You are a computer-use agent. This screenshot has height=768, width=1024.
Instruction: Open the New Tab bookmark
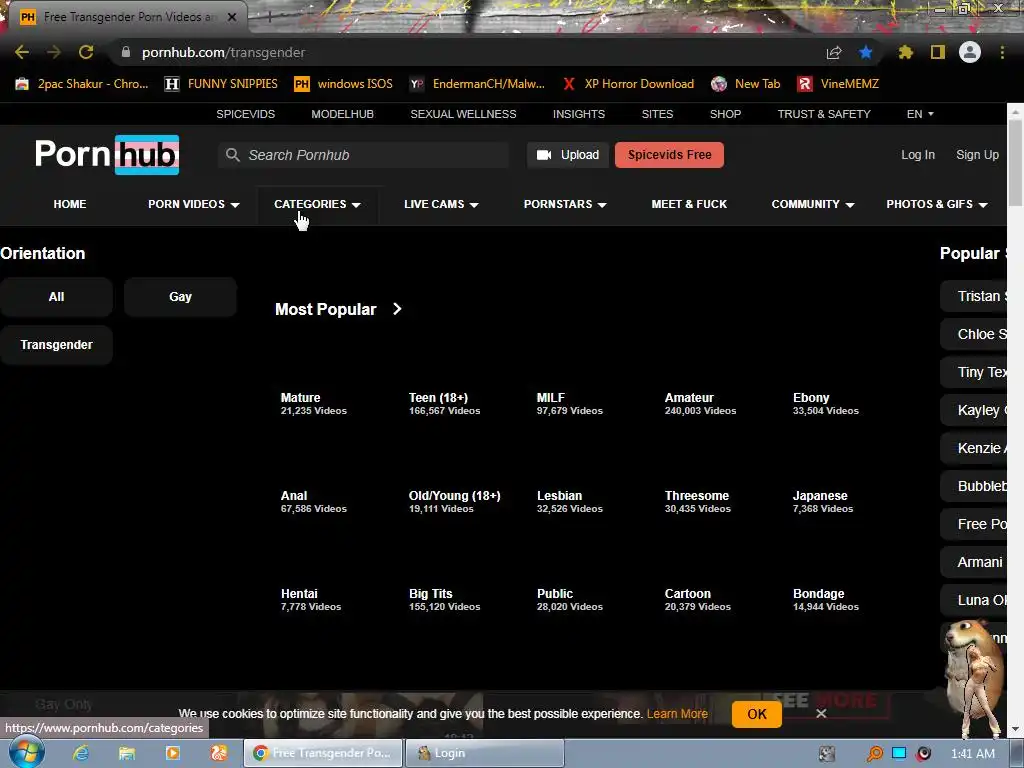click(x=746, y=84)
